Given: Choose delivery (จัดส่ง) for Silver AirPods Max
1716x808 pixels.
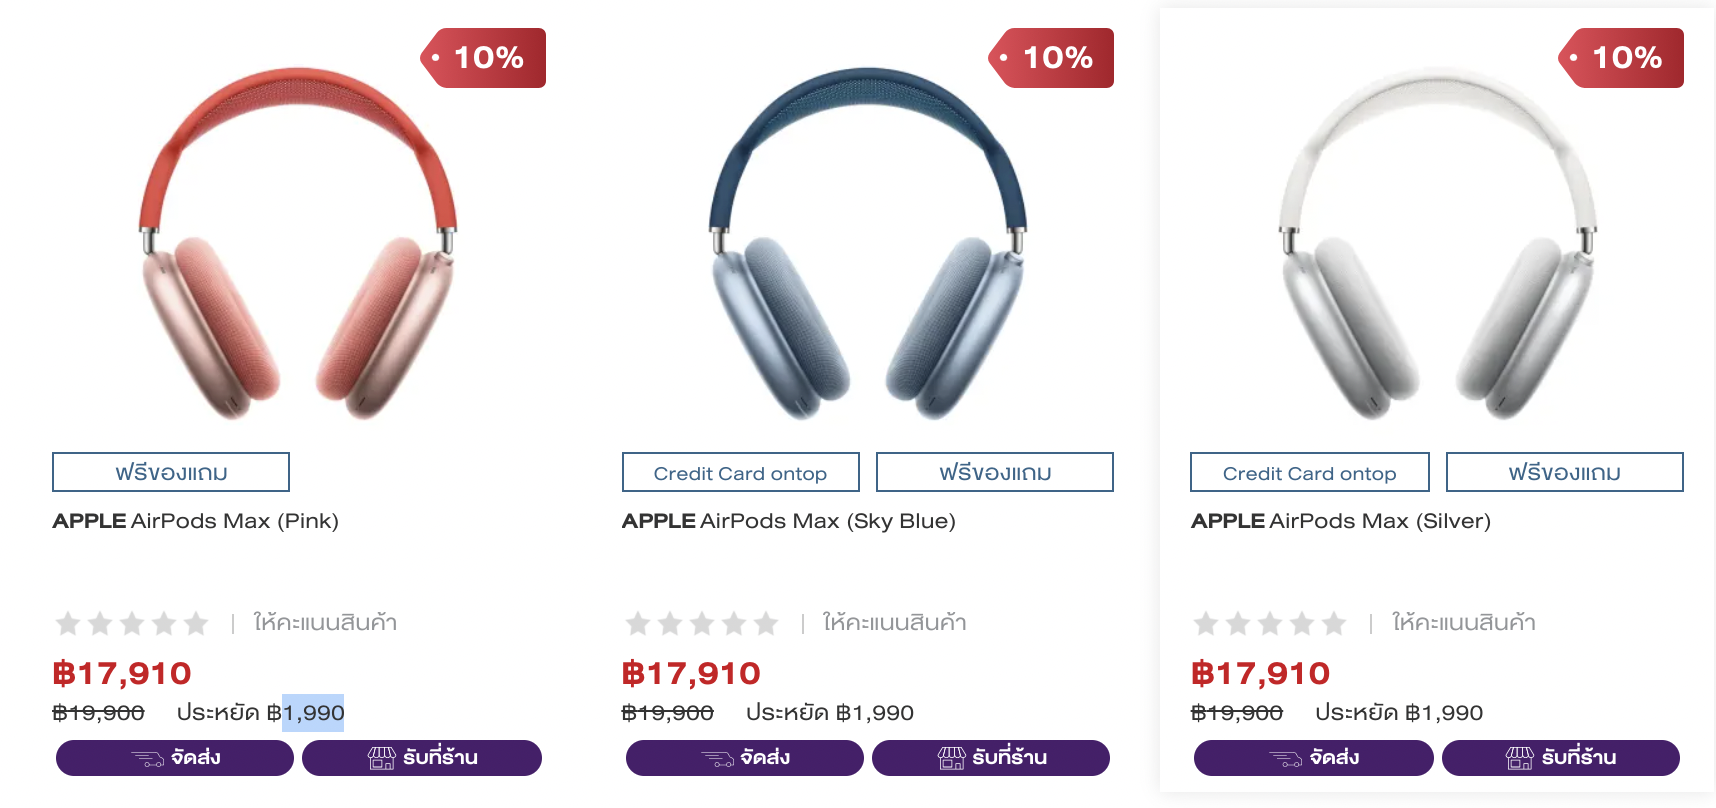Looking at the screenshot, I should point(1313,758).
